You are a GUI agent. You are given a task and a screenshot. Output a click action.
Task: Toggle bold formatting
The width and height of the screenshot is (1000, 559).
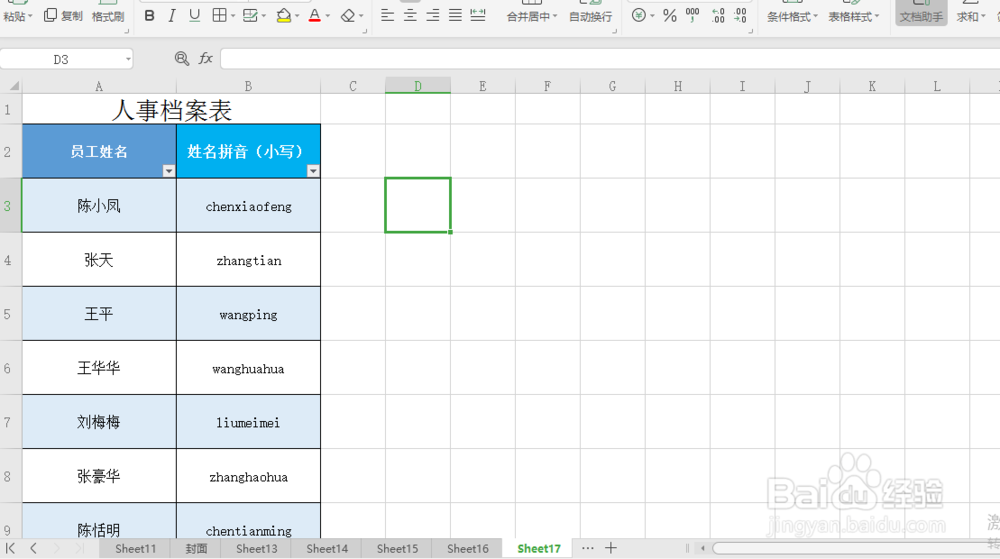pyautogui.click(x=149, y=16)
